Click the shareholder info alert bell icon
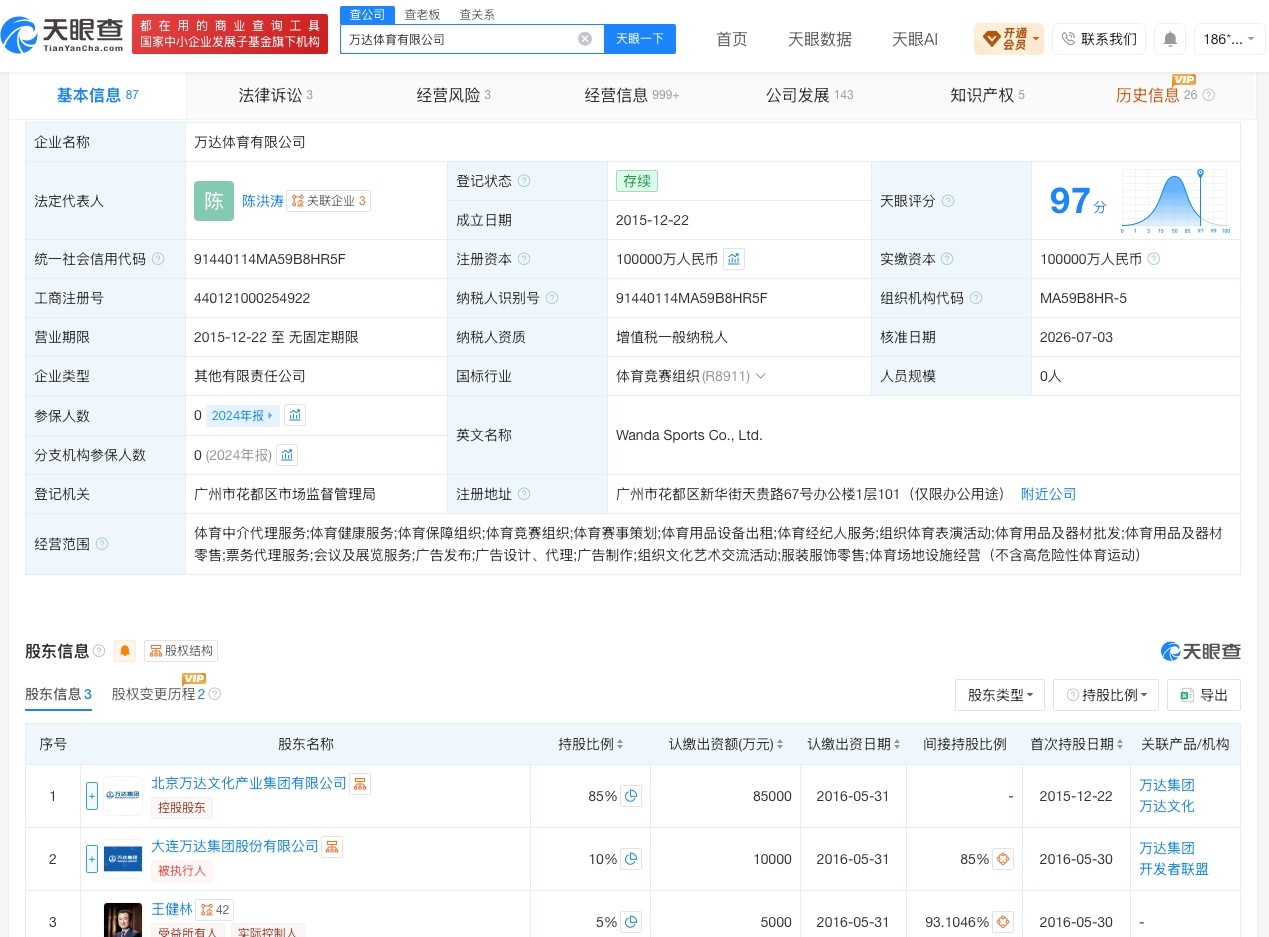The image size is (1269, 937). click(x=125, y=651)
